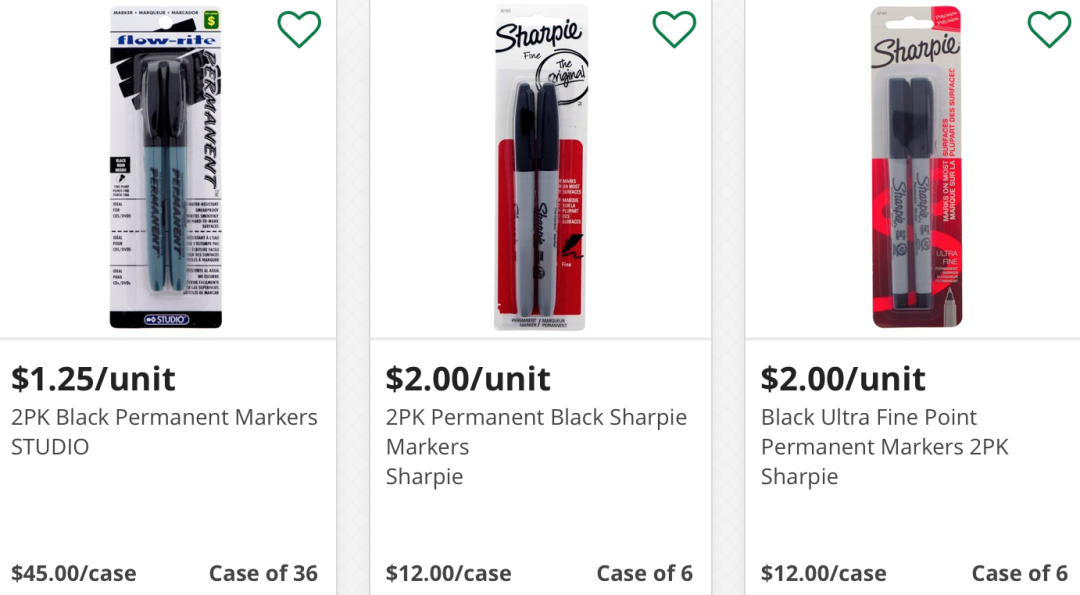Open the 2PK Black Permanent Markers title
This screenshot has width=1080, height=595.
tap(164, 417)
